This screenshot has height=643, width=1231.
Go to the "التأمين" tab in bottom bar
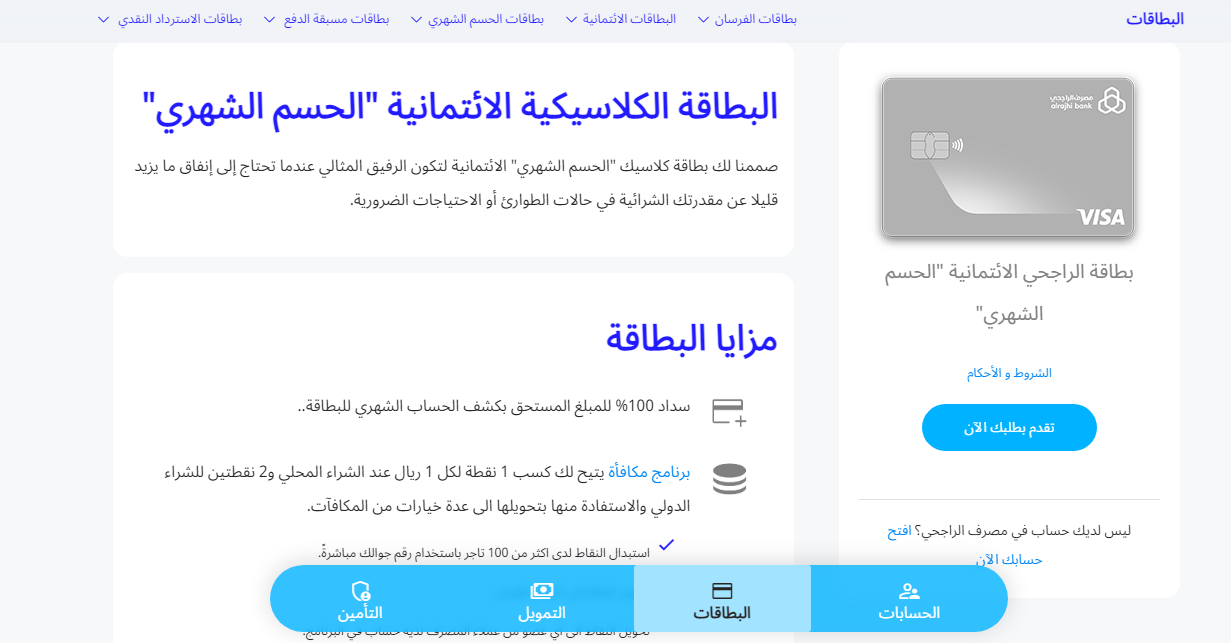click(x=360, y=601)
